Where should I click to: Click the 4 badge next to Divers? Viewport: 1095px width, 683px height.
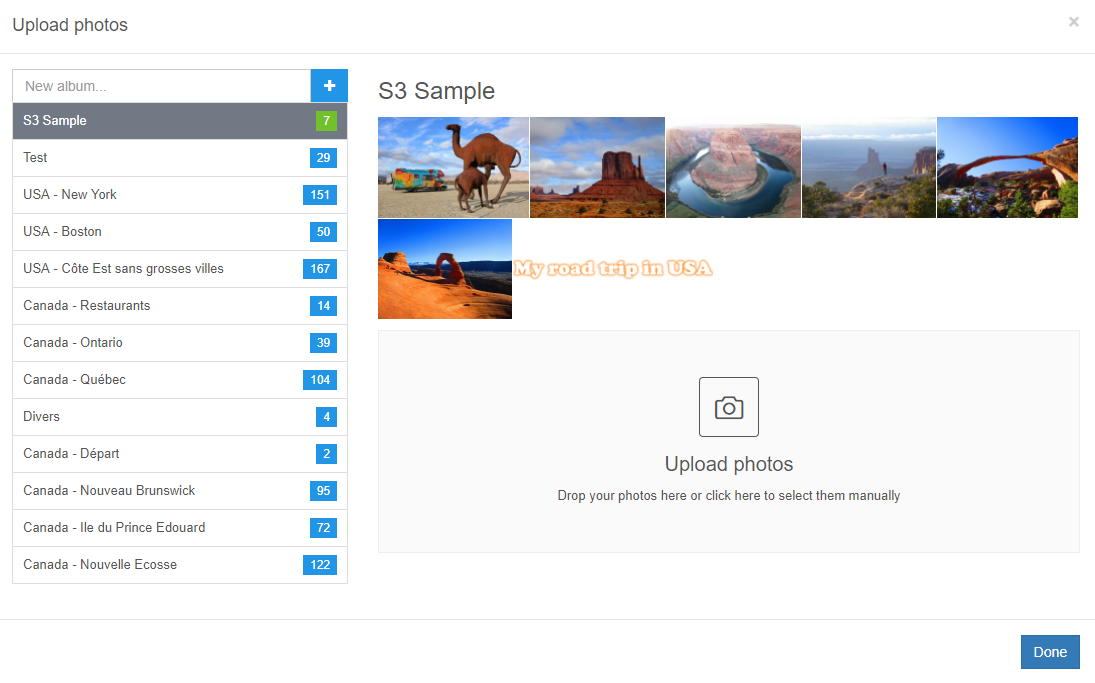[x=324, y=416]
